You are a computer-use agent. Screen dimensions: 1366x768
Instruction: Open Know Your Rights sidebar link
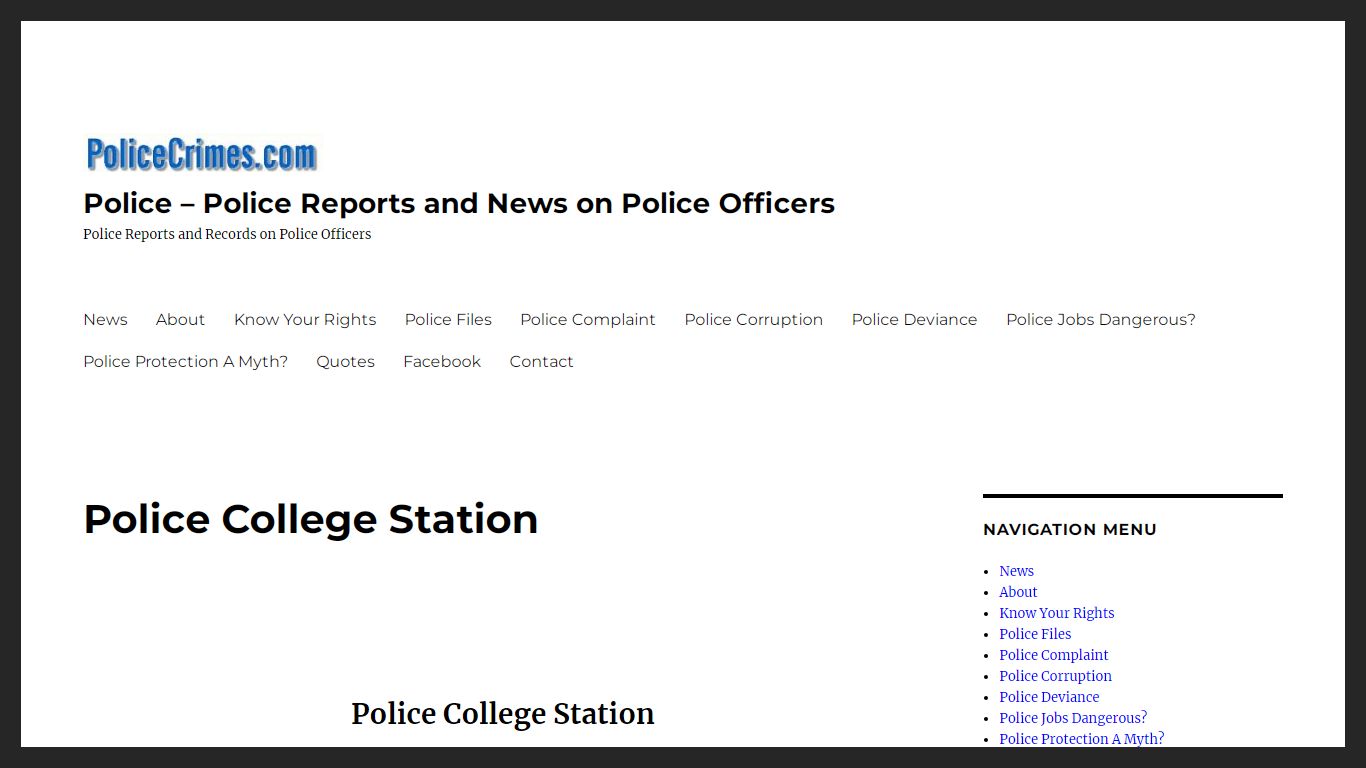[1056, 613]
